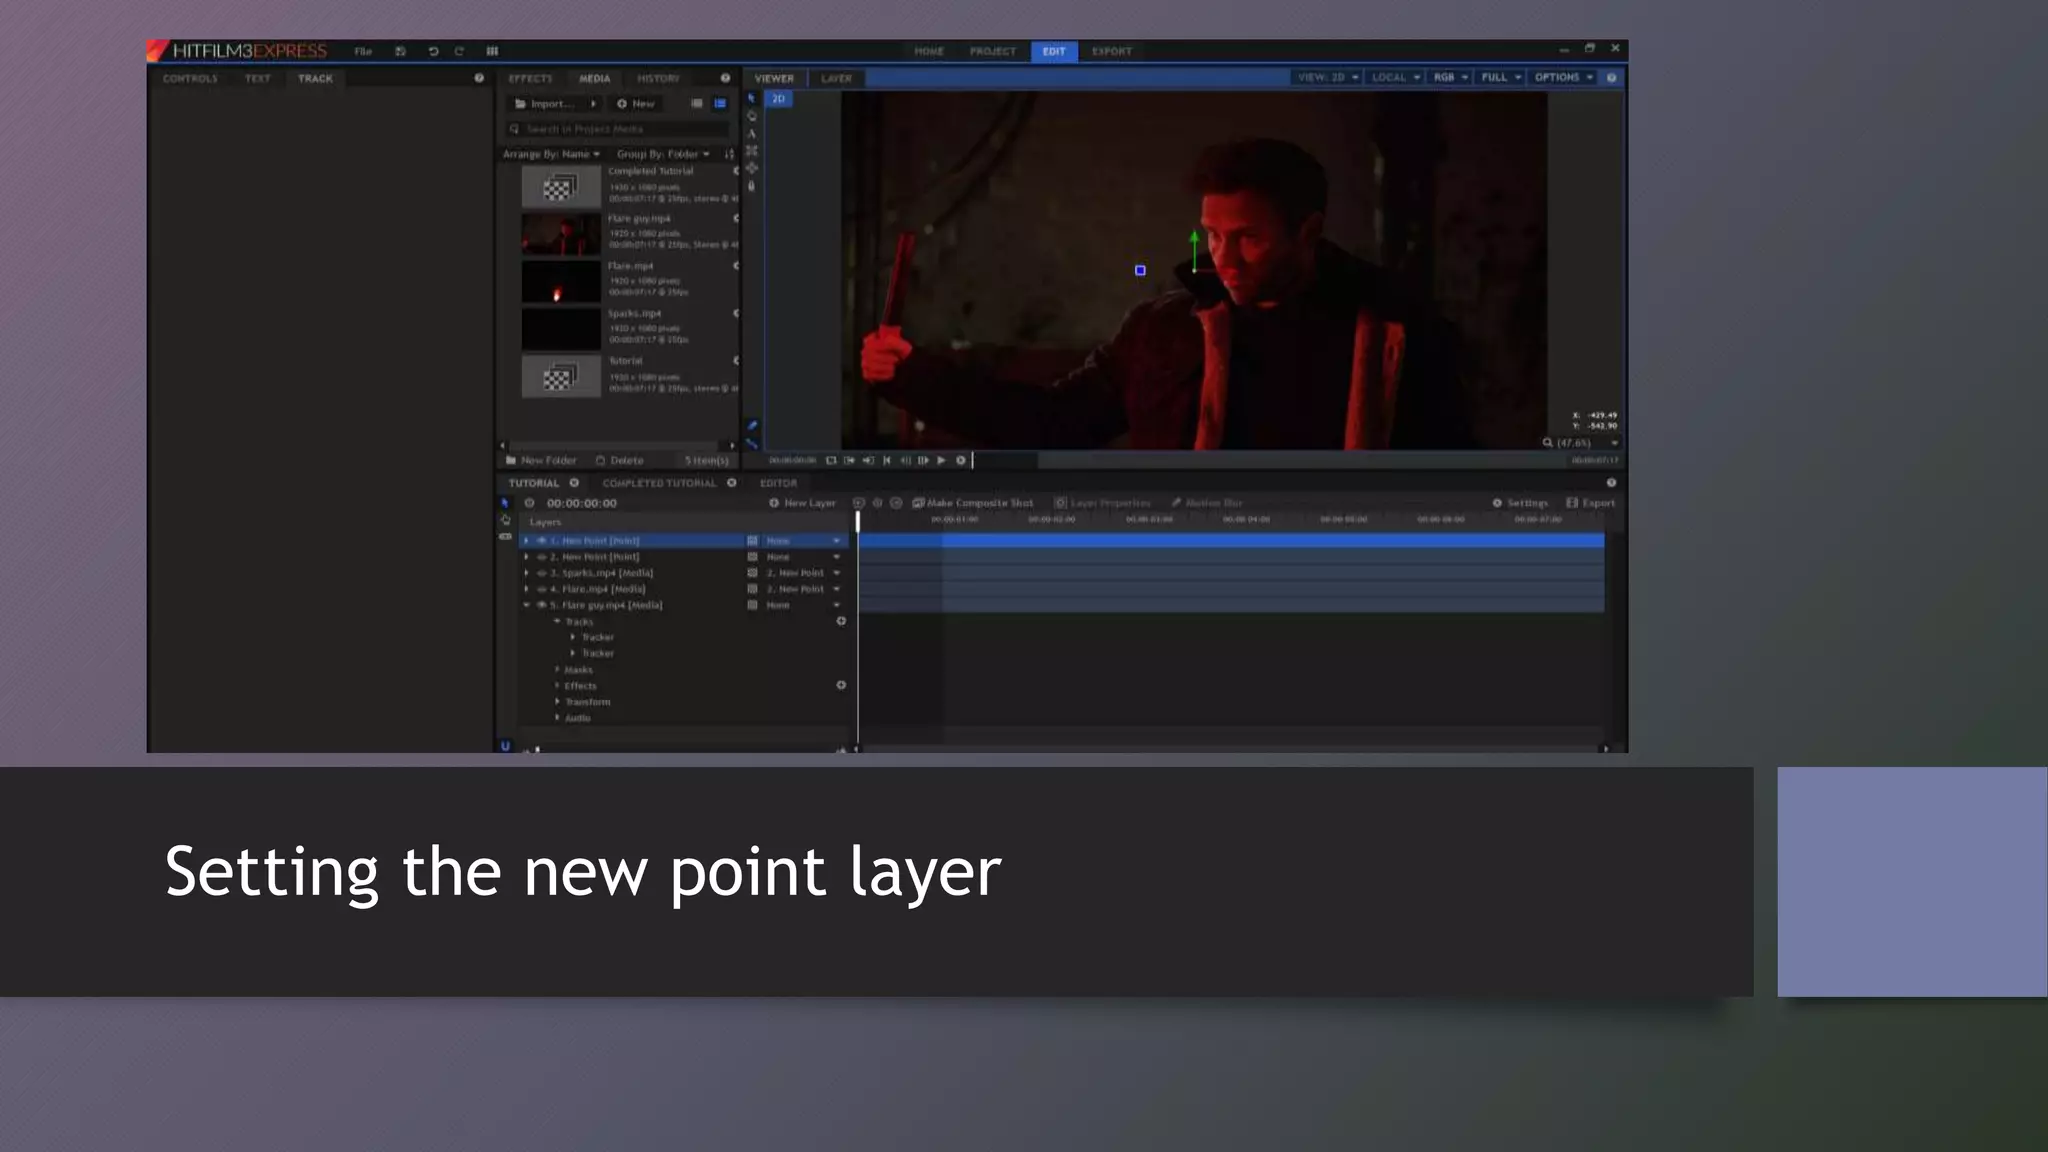The image size is (2048, 1152).
Task: Open parent dropdown for Sparks.mp4 layer
Action: [x=836, y=573]
